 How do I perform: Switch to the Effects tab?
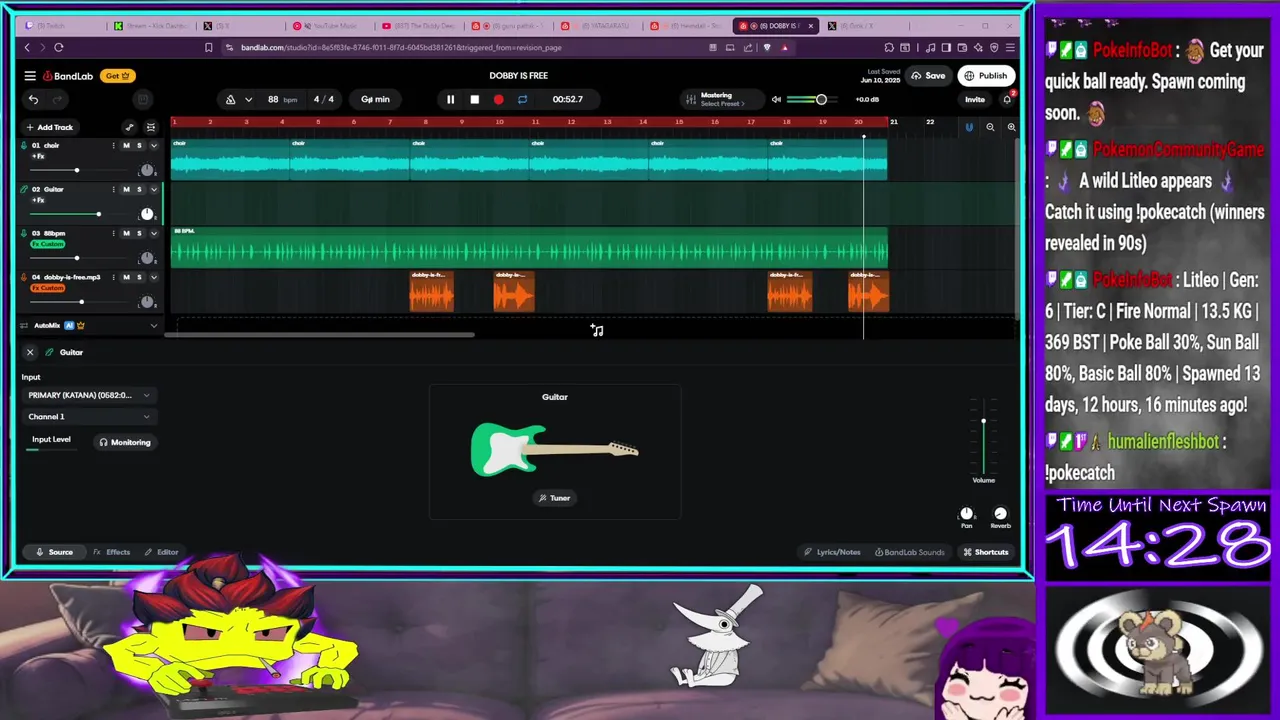coord(112,552)
